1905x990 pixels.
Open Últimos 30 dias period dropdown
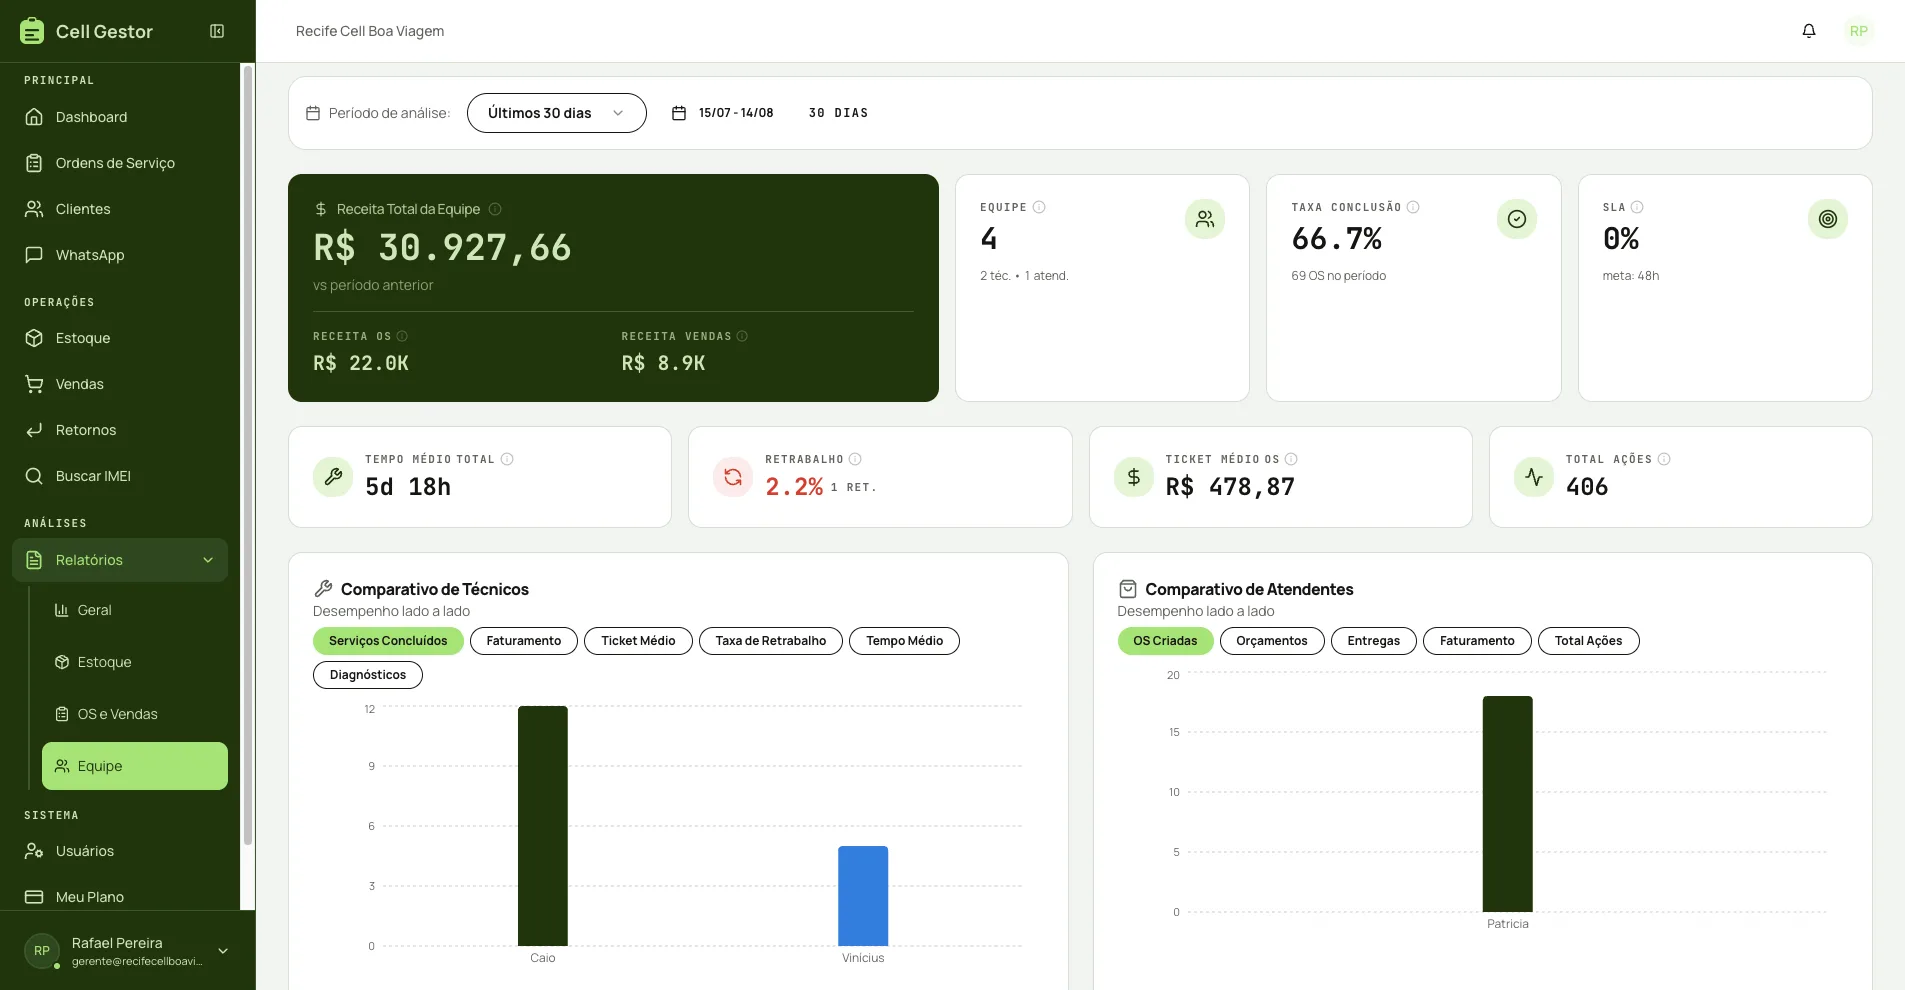coord(557,113)
